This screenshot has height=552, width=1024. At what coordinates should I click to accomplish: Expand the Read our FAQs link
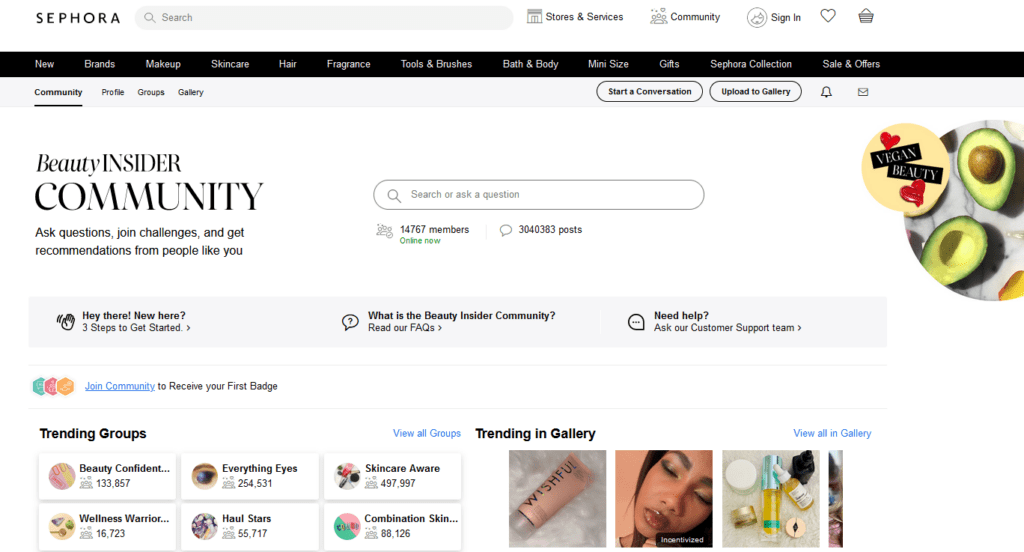404,328
